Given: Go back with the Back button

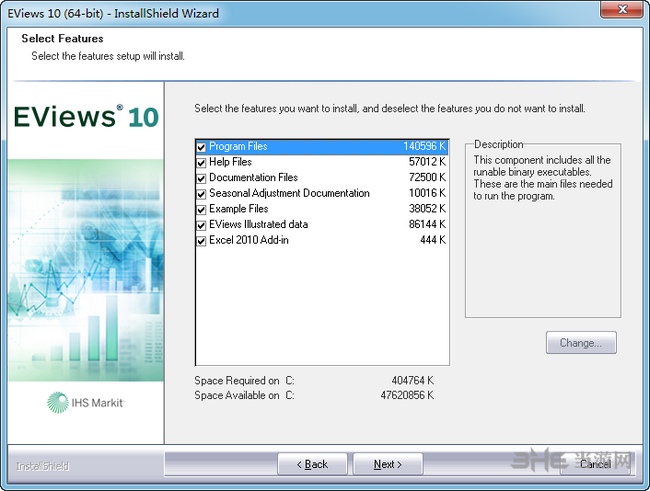Looking at the screenshot, I should [x=312, y=464].
